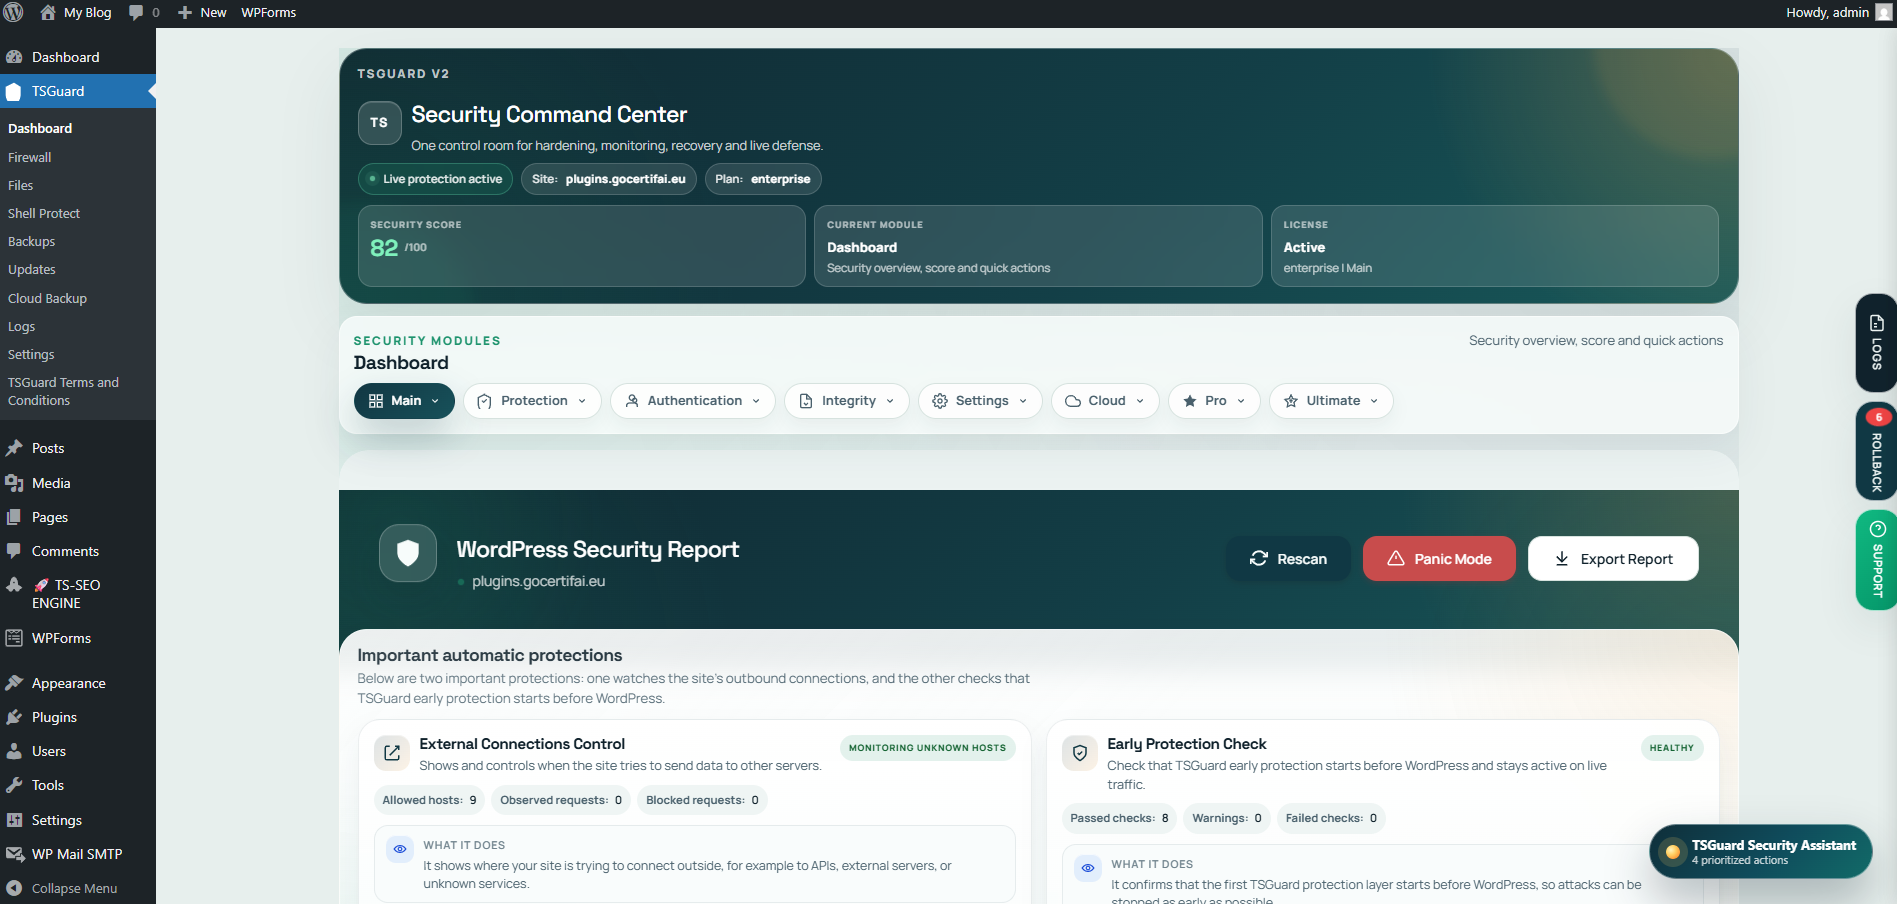Click the Appearance brush icon in sidebar
This screenshot has width=1897, height=904.
14,683
